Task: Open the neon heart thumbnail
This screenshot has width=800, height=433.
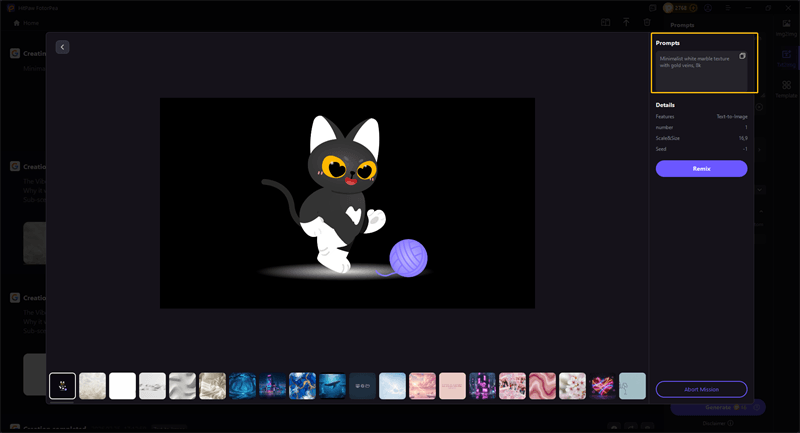Action: pos(603,386)
